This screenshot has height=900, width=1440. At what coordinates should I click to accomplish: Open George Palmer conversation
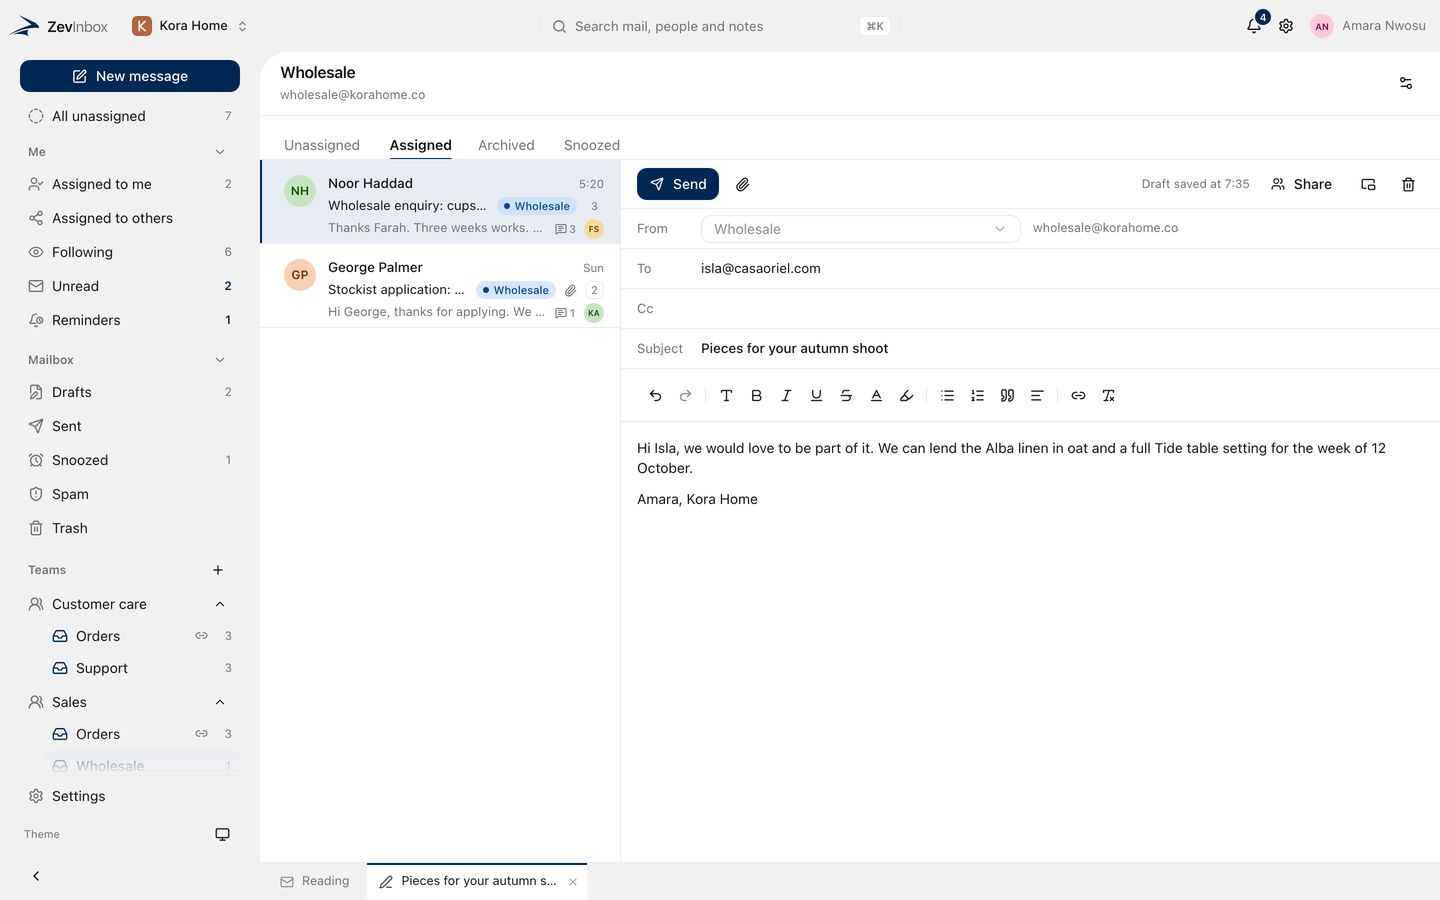pos(441,286)
